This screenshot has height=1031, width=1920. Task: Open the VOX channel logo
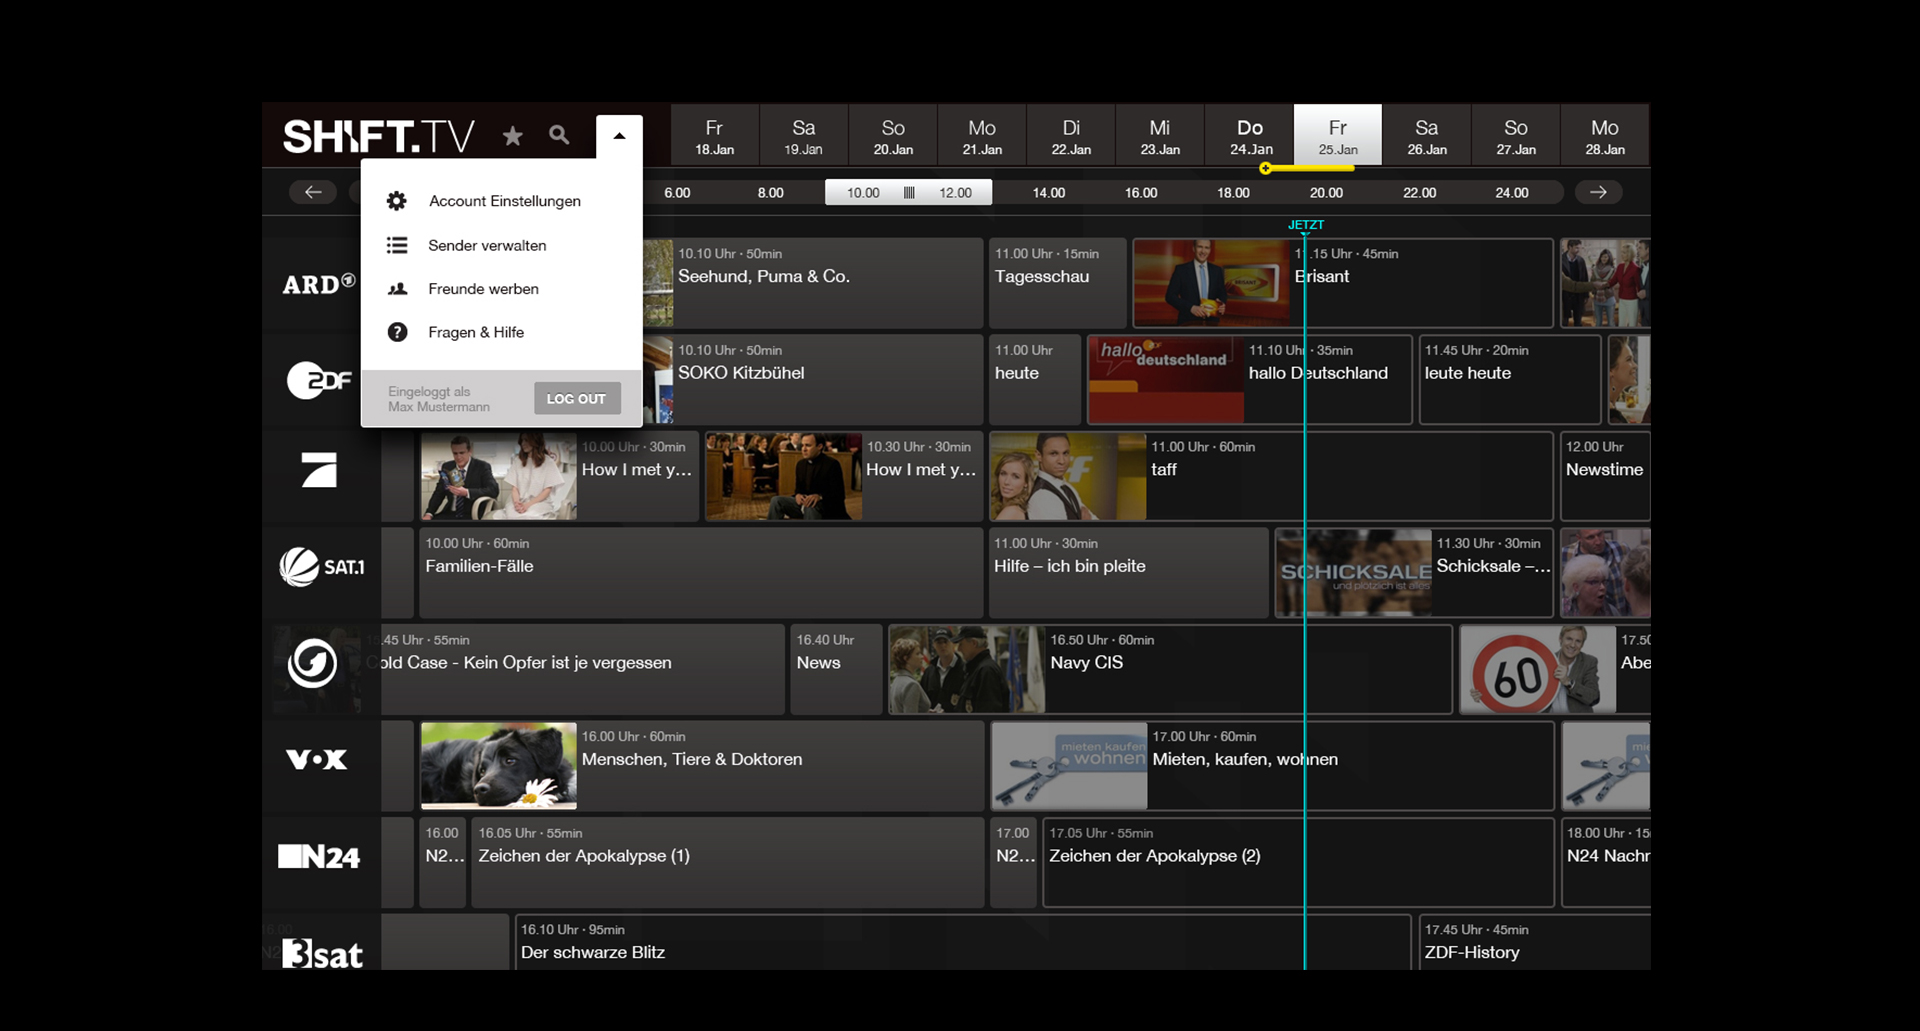coord(317,760)
